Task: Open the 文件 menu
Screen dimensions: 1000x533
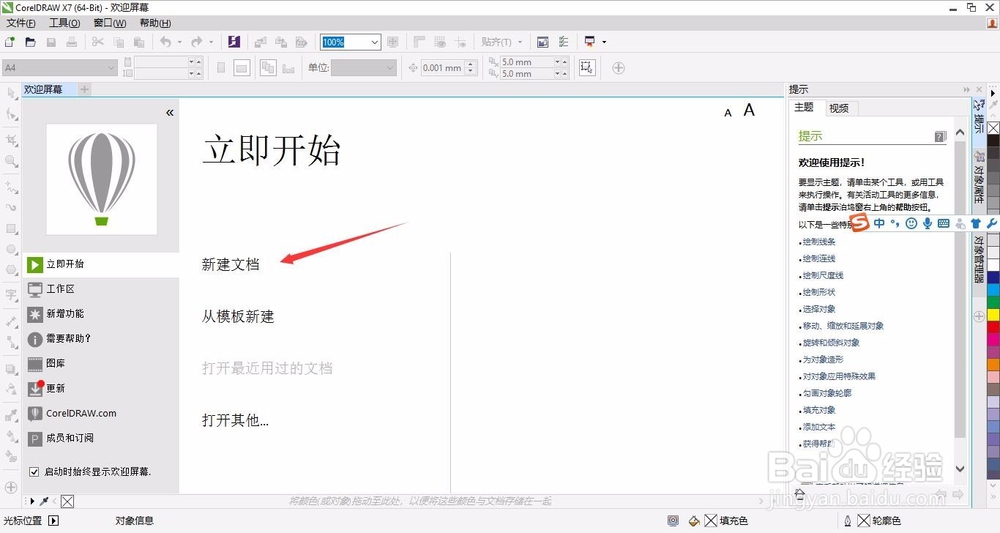Action: (20, 23)
